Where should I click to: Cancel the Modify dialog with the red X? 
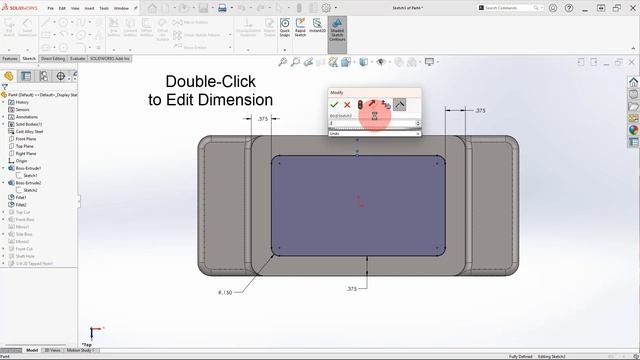coord(347,105)
